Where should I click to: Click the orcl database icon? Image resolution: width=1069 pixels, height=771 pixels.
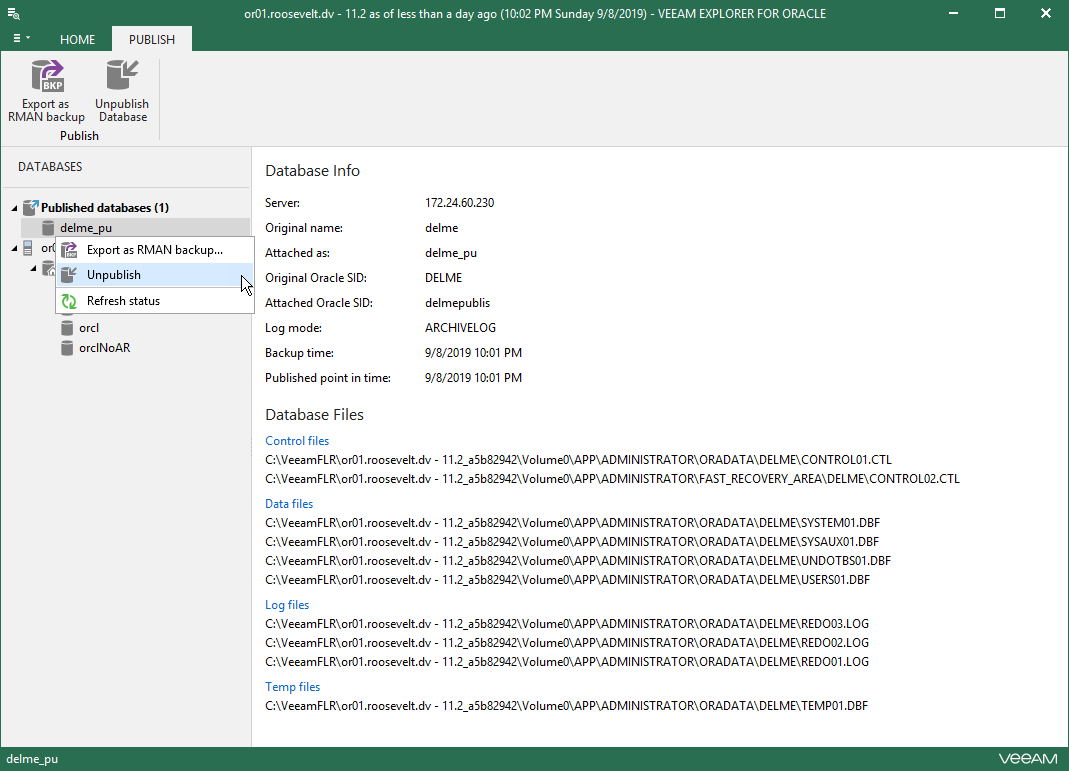pos(67,328)
